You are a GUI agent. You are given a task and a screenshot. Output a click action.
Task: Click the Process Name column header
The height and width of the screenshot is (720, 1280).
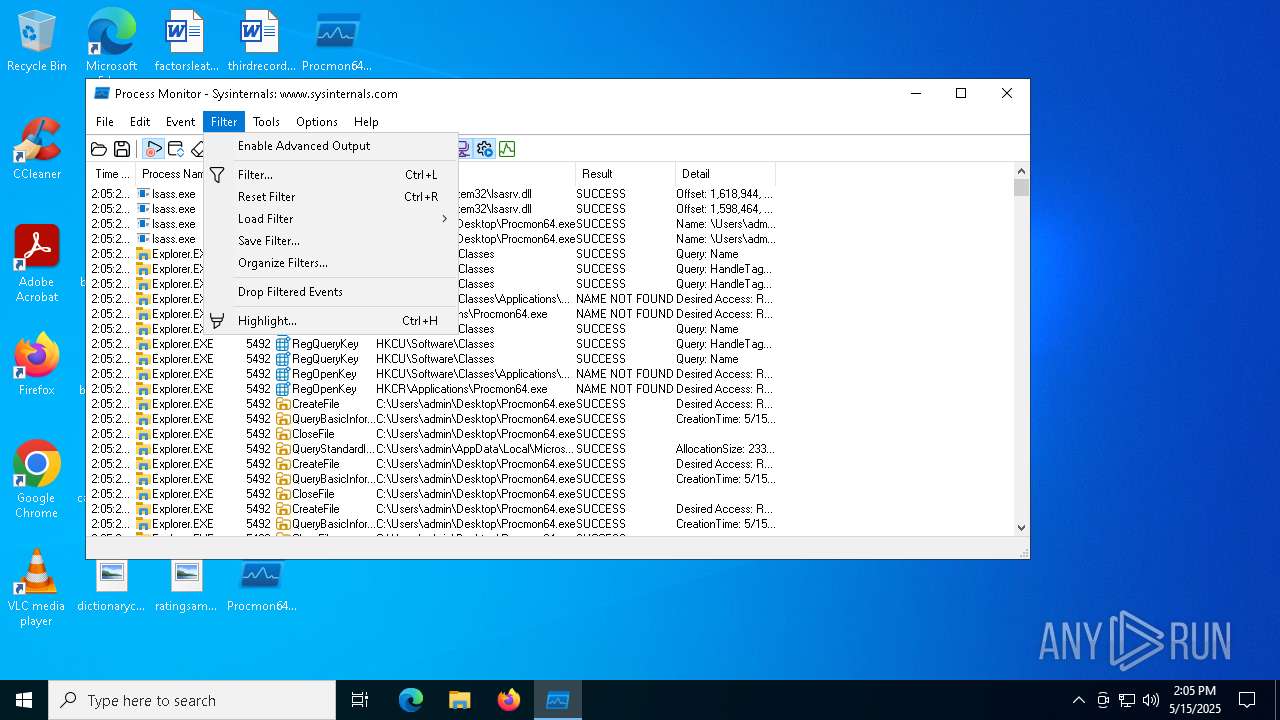[169, 174]
